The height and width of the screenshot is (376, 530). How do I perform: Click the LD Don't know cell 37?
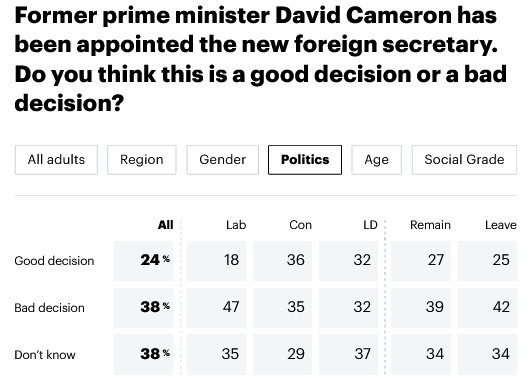(348, 354)
